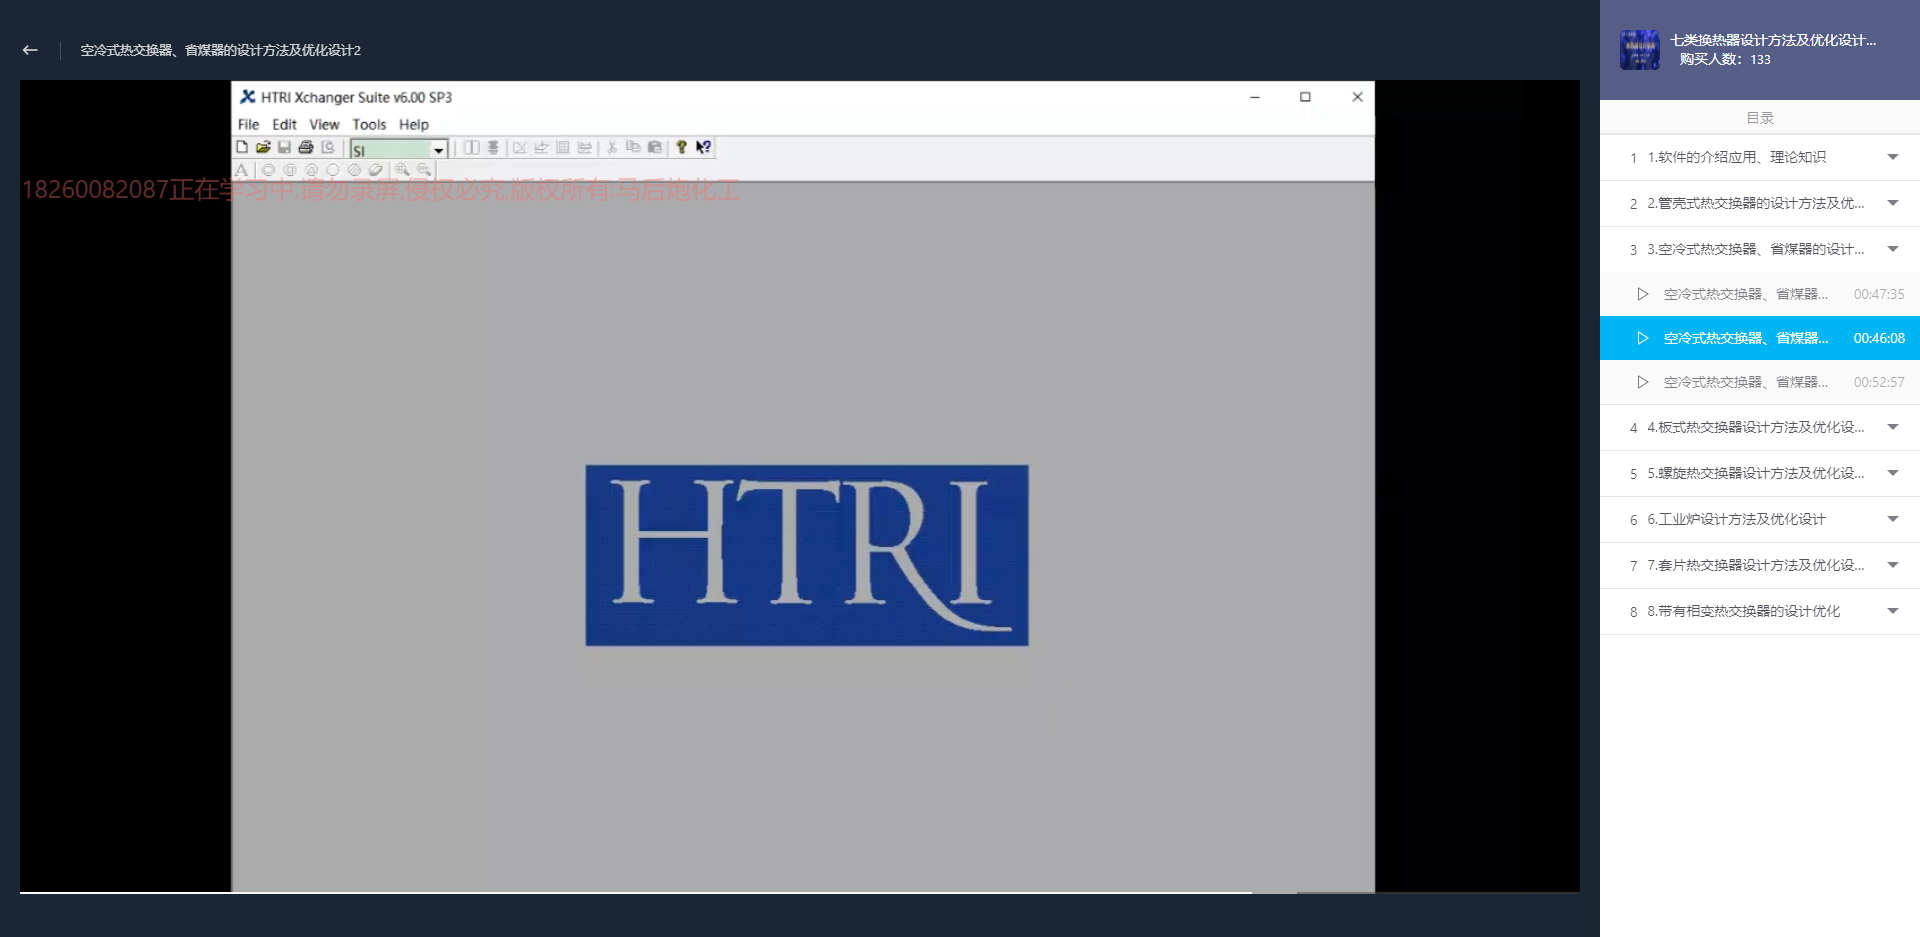This screenshot has height=937, width=1920.
Task: Open the File menu
Action: pyautogui.click(x=248, y=124)
